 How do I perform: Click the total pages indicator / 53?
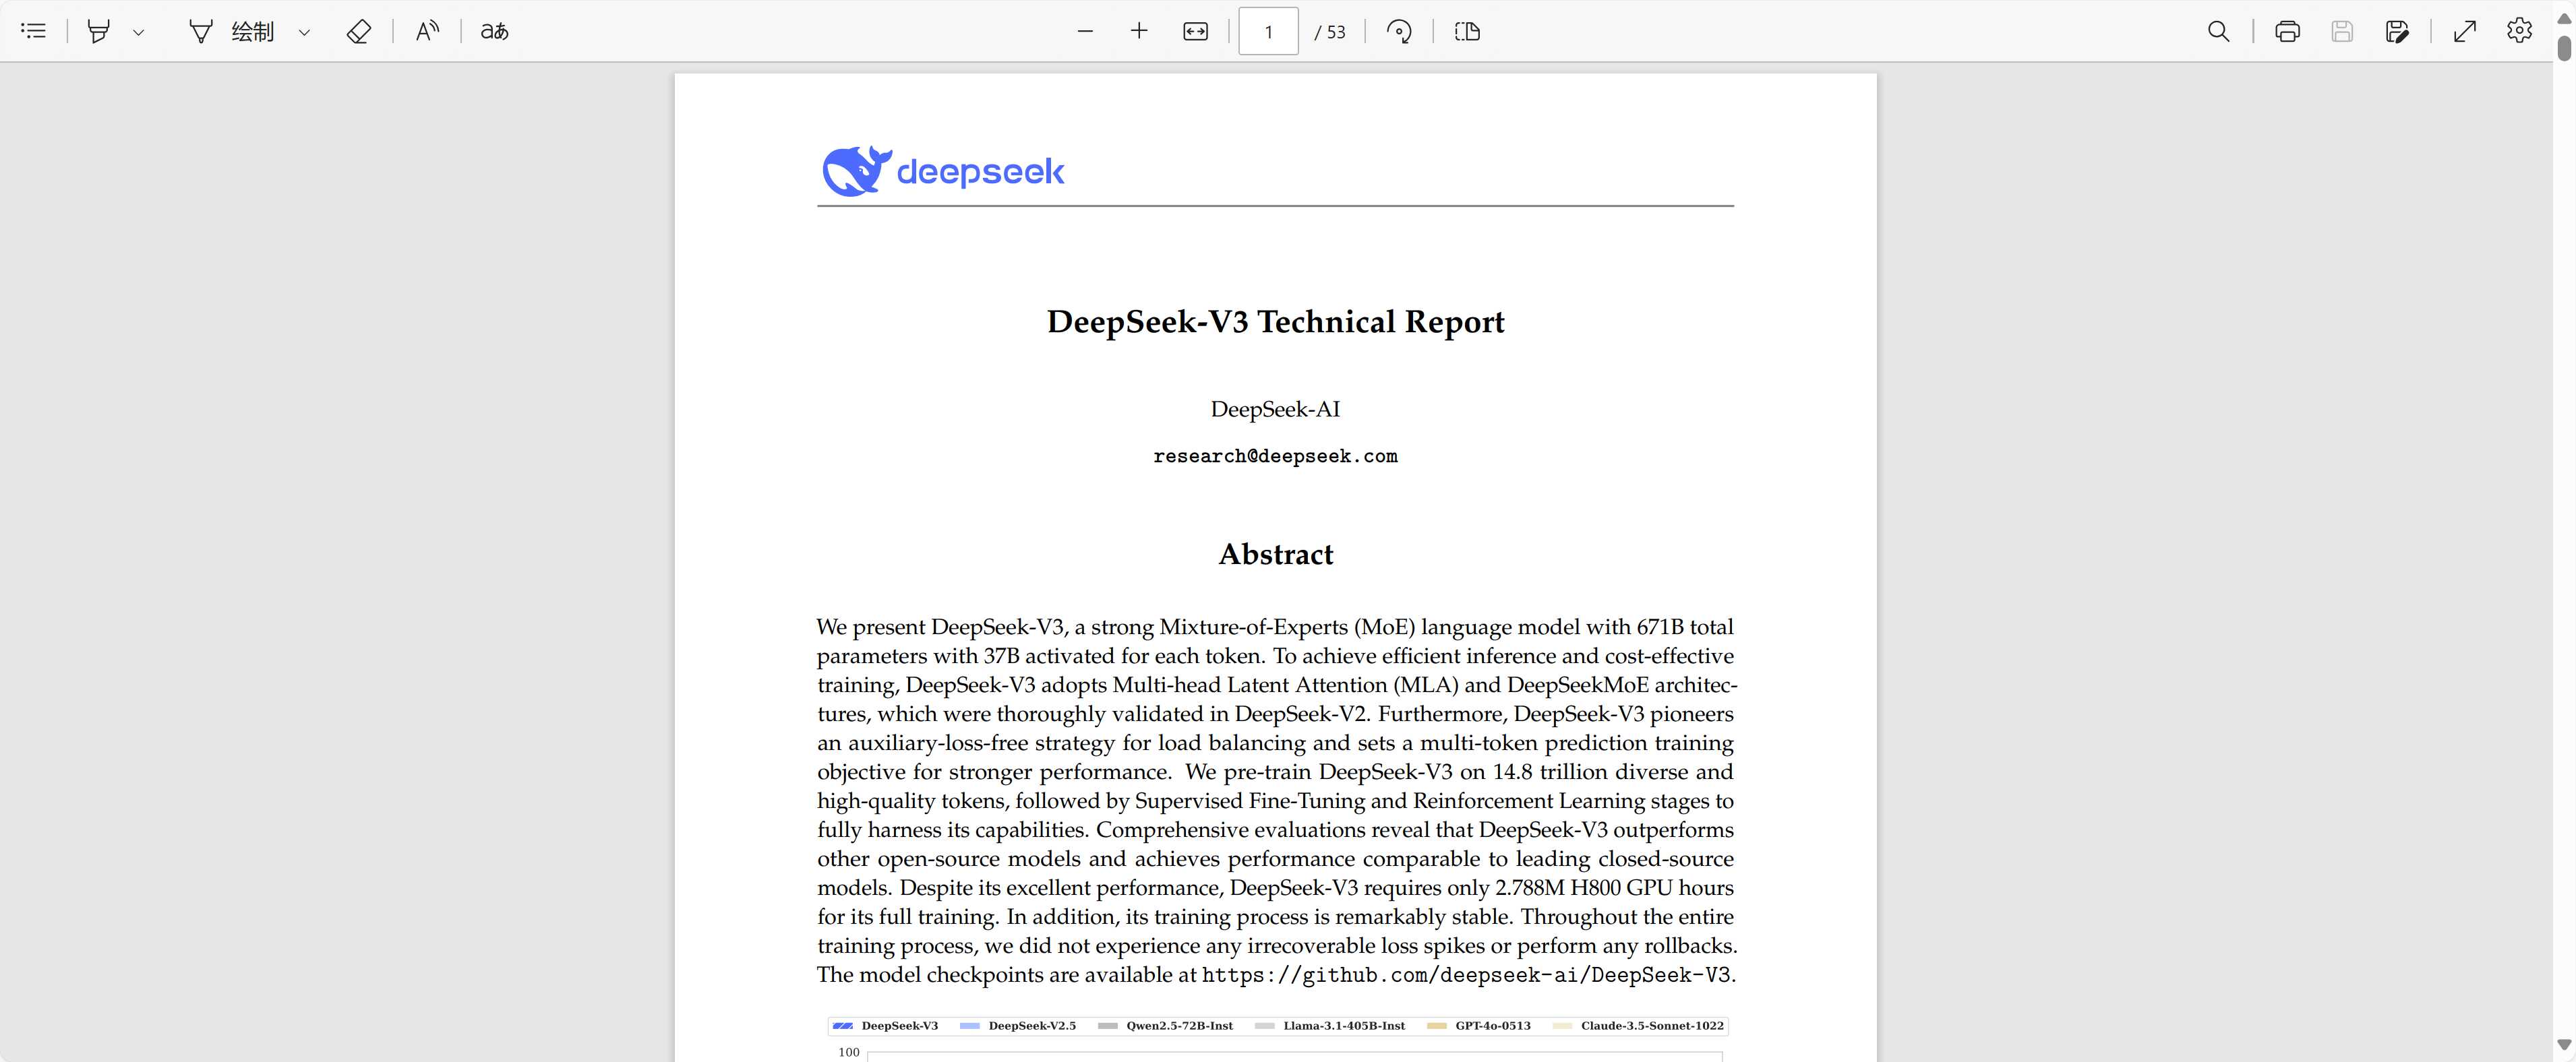click(1330, 32)
